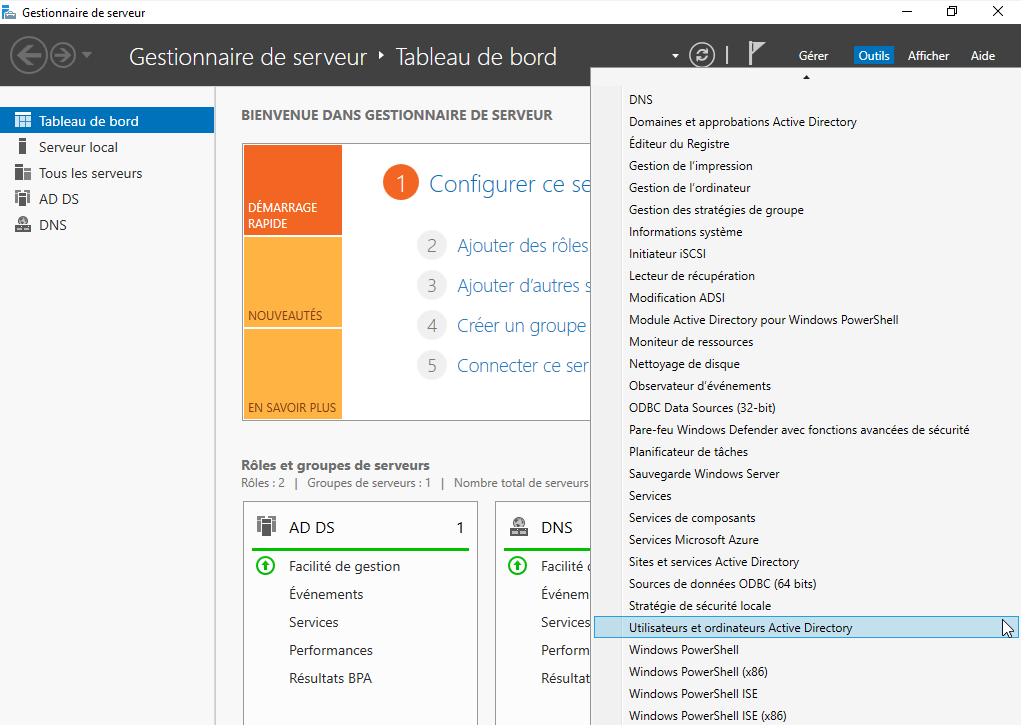Open Observateur d'événements from tools list
This screenshot has width=1021, height=725.
(699, 386)
